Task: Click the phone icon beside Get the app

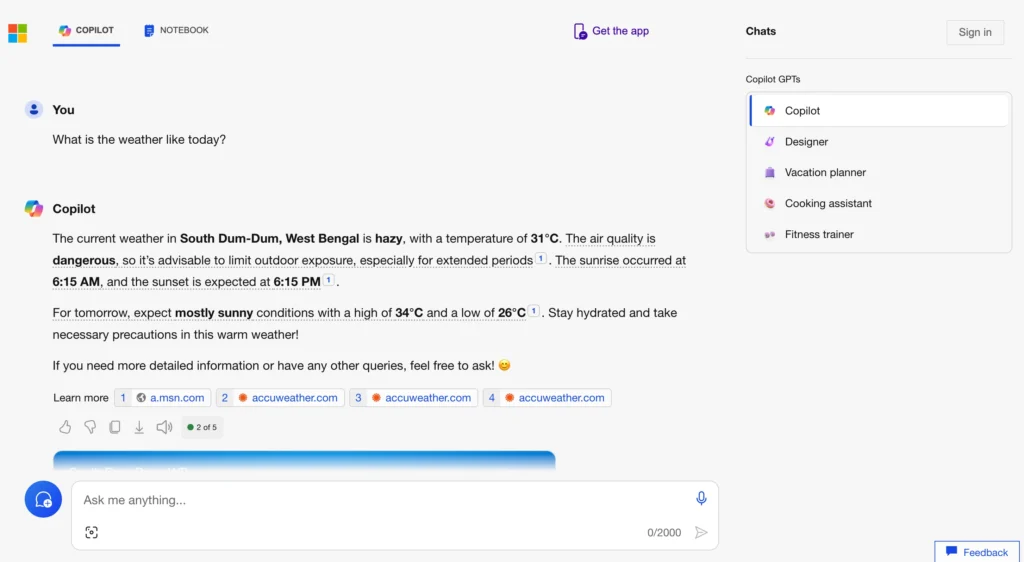Action: tap(580, 31)
